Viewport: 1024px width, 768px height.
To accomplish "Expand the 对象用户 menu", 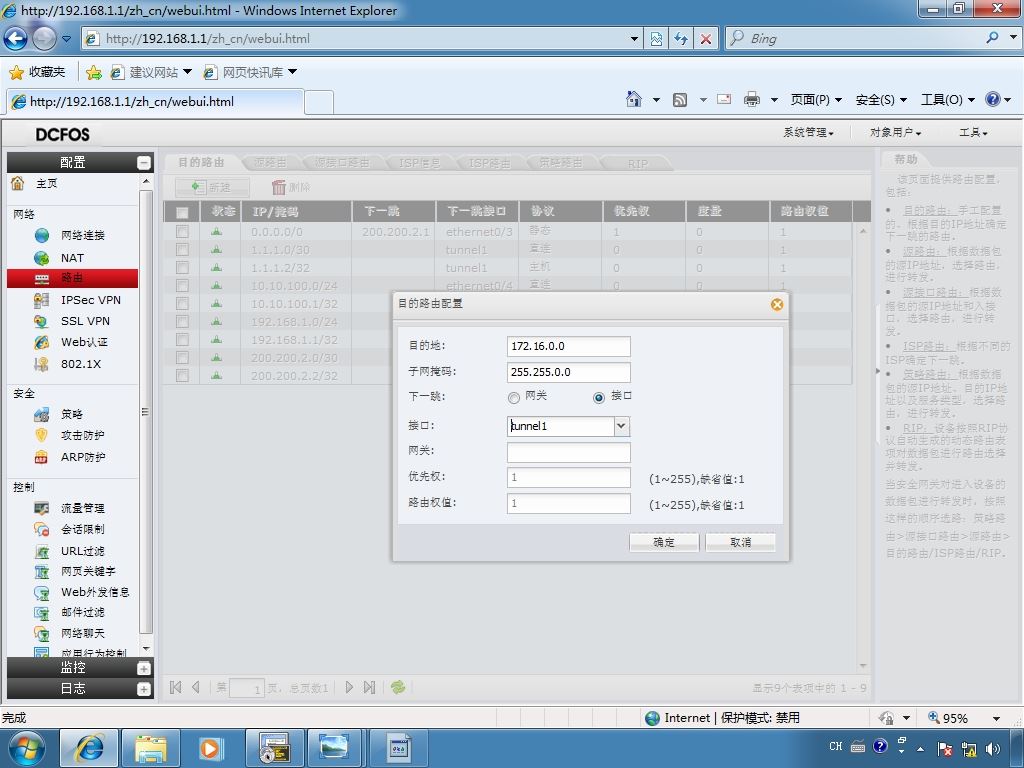I will [895, 133].
